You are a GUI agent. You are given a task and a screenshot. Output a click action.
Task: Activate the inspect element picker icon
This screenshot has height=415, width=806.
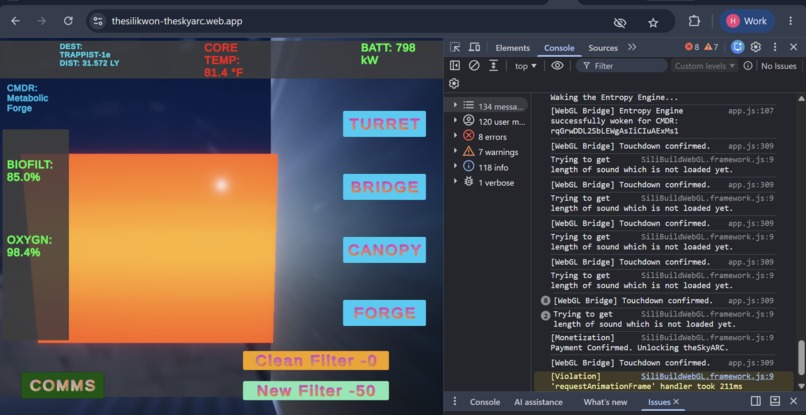coord(455,47)
